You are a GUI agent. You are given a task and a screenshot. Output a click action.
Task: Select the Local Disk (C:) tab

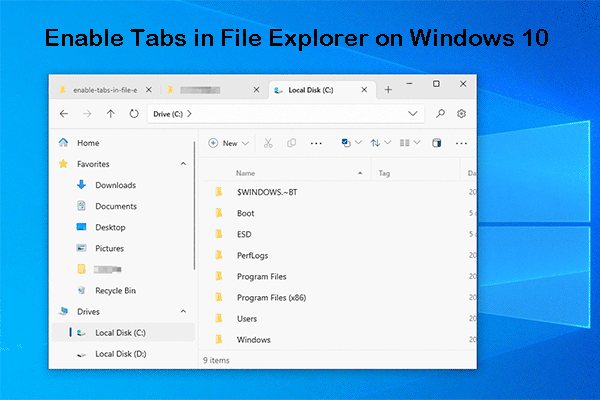311,90
